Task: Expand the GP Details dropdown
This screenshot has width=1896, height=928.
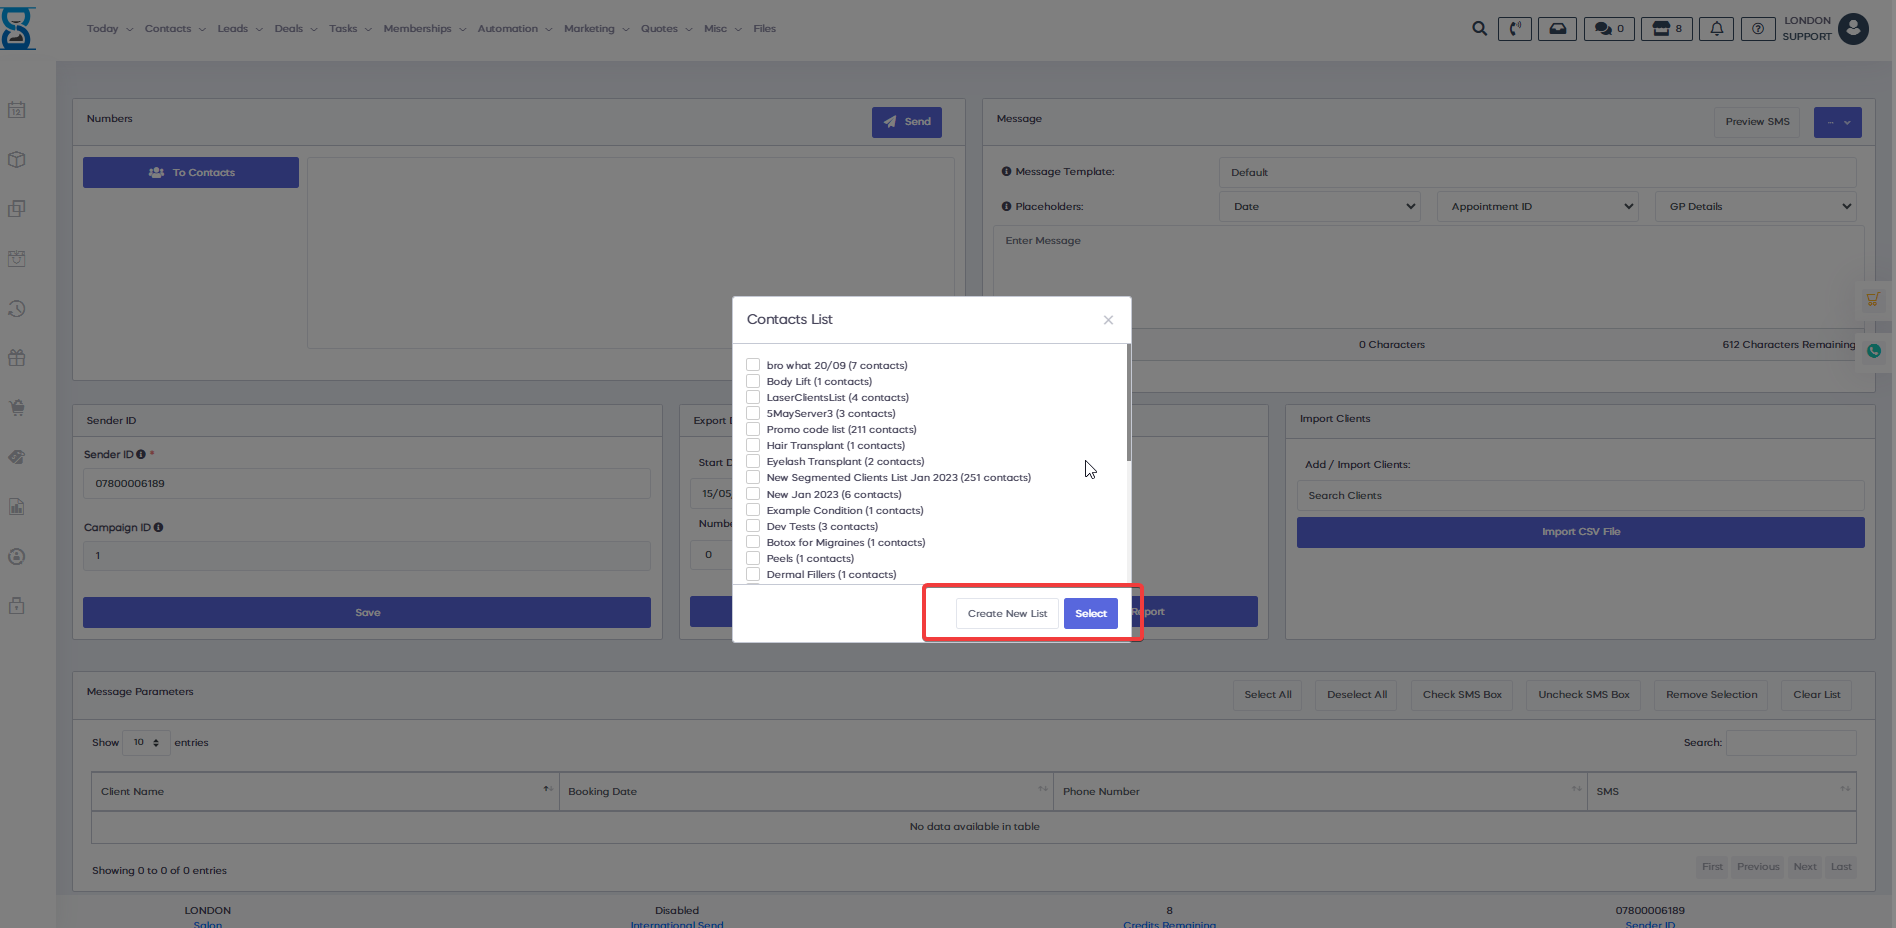Action: pos(1755,207)
